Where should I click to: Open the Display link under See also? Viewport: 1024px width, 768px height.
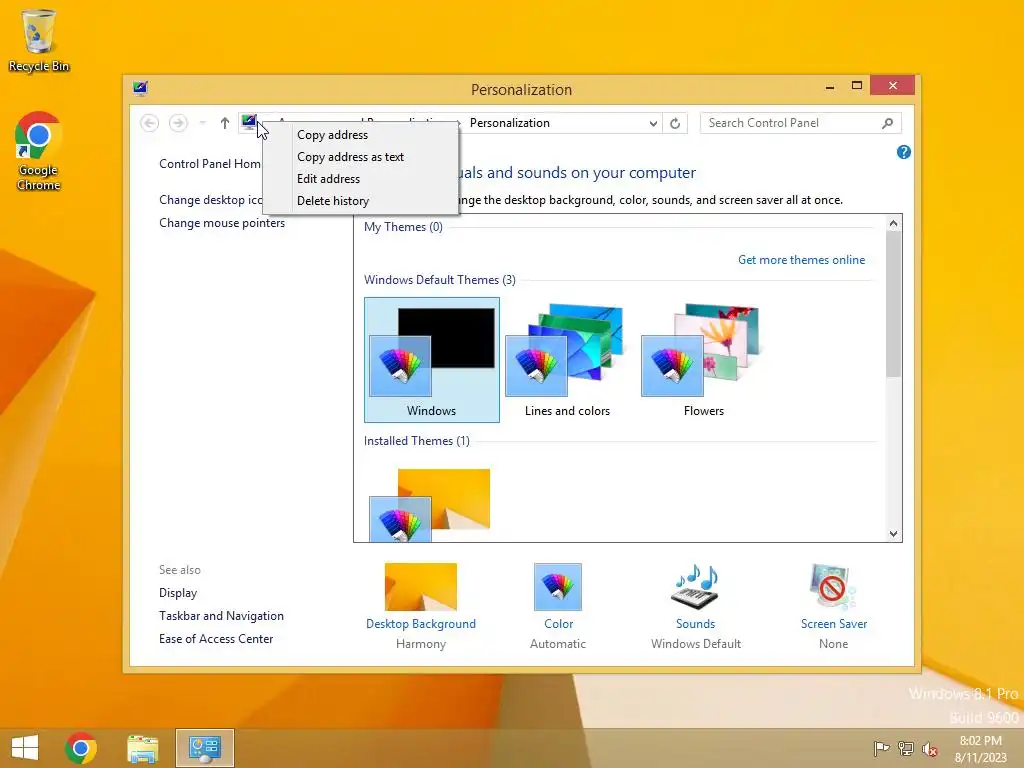coord(178,593)
